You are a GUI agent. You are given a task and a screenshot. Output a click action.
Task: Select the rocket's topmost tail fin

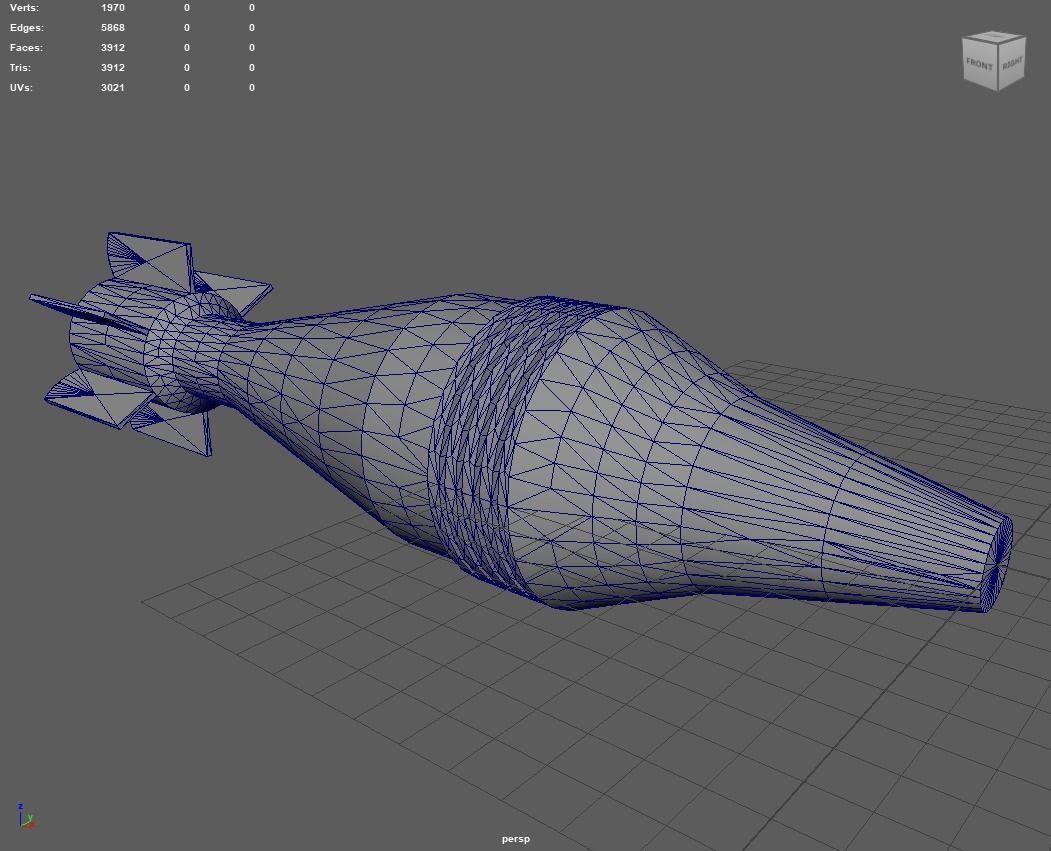(x=151, y=261)
